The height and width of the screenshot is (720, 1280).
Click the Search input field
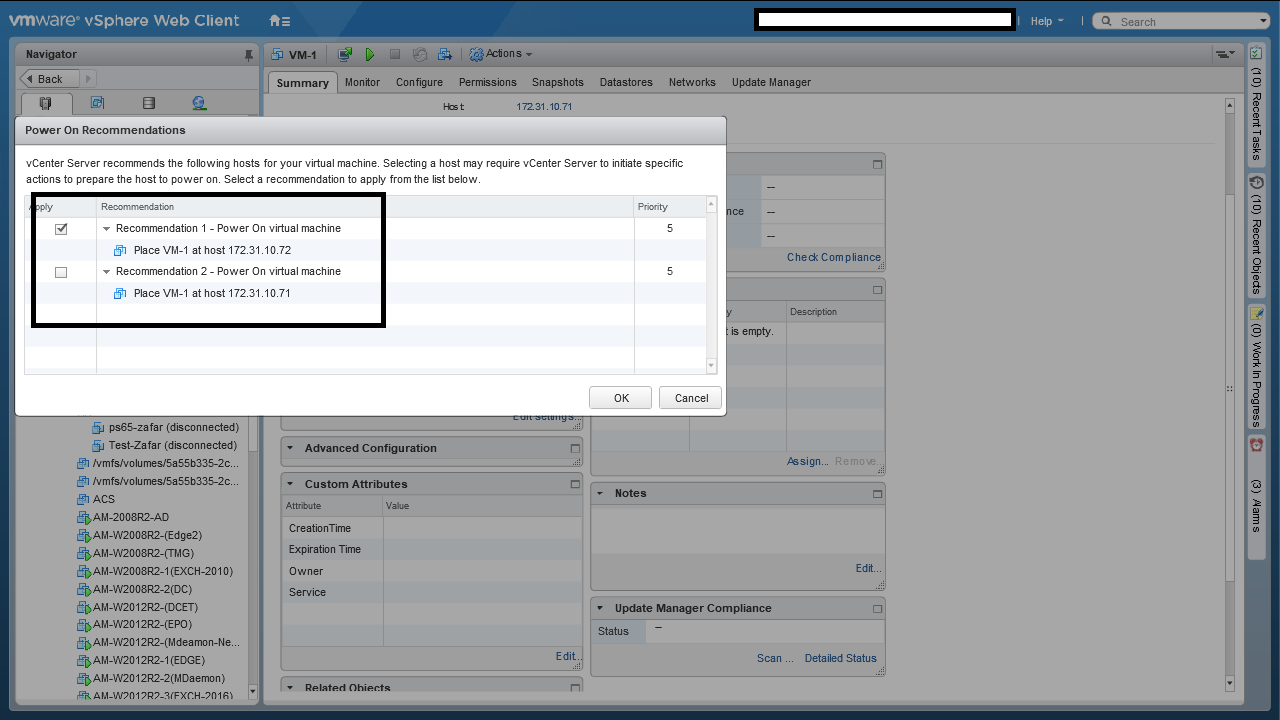point(1180,21)
